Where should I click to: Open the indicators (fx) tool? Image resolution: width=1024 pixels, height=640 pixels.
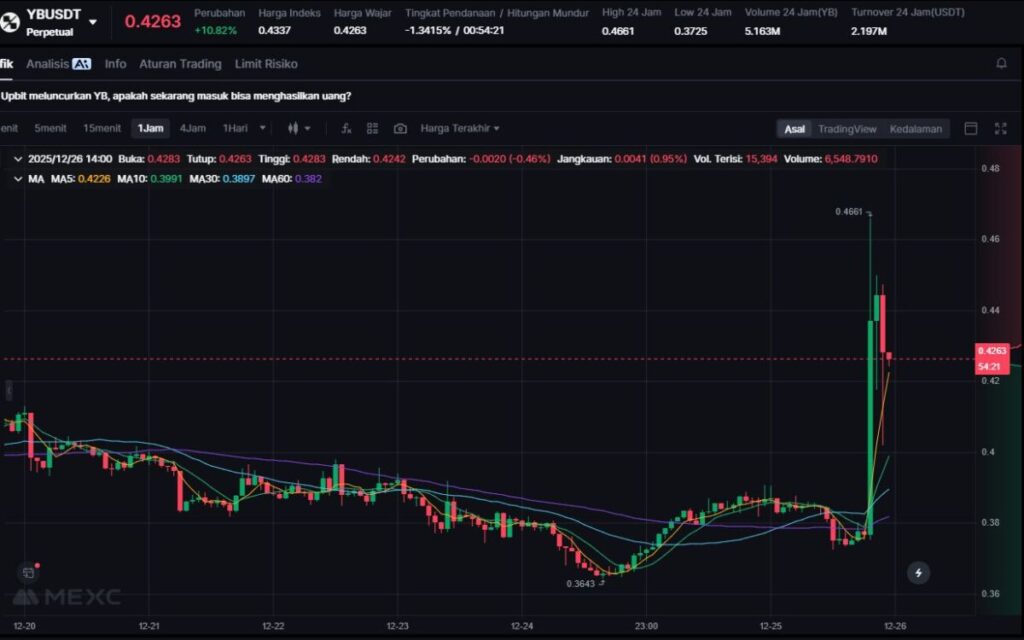pyautogui.click(x=346, y=128)
